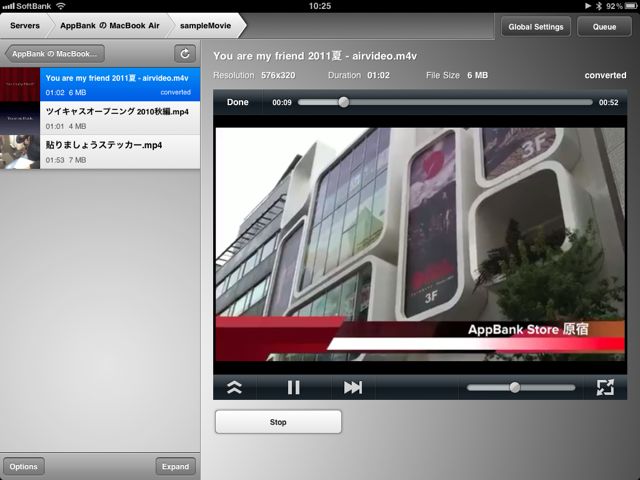640x480 pixels.
Task: Tap the video frame showing AppBank Store
Action: (420, 244)
